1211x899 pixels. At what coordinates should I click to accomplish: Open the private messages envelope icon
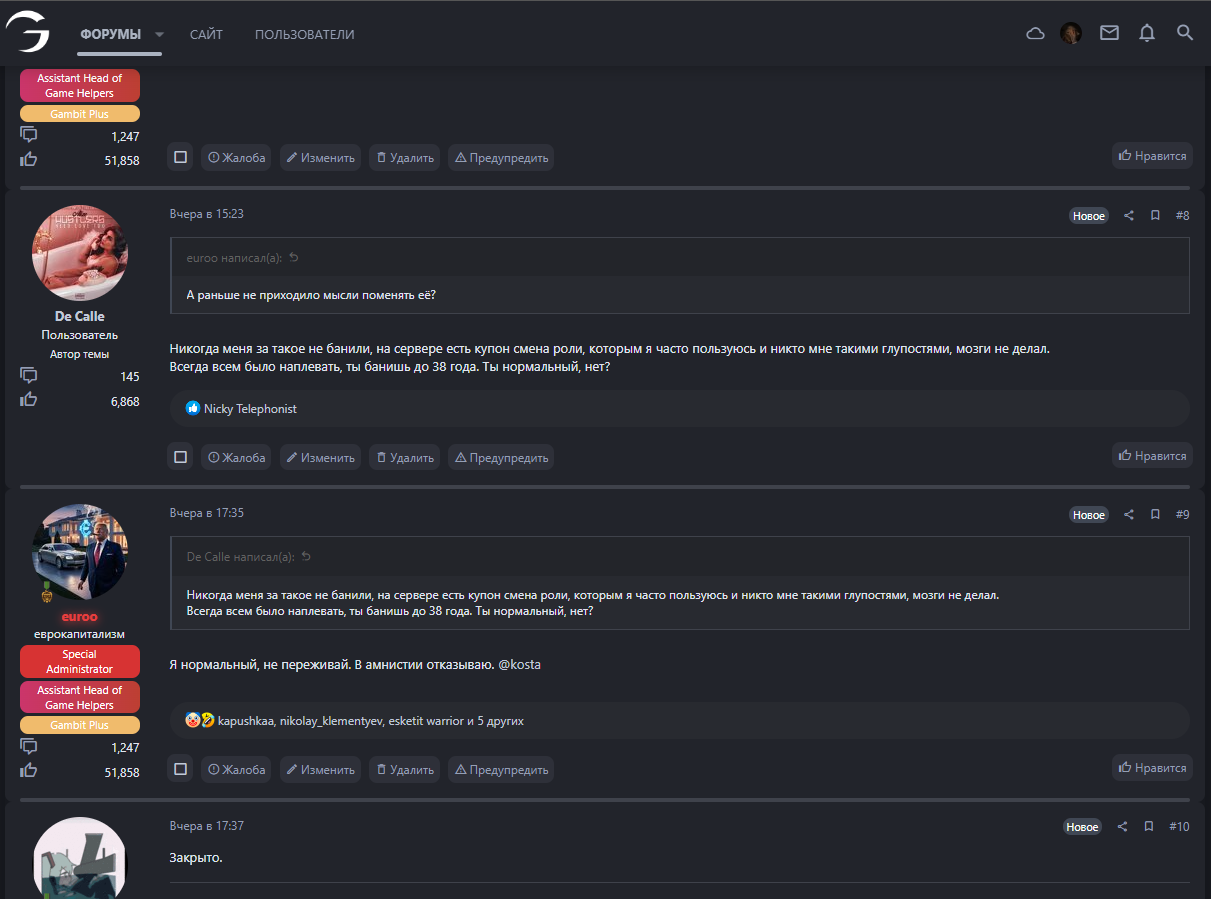[x=1109, y=33]
